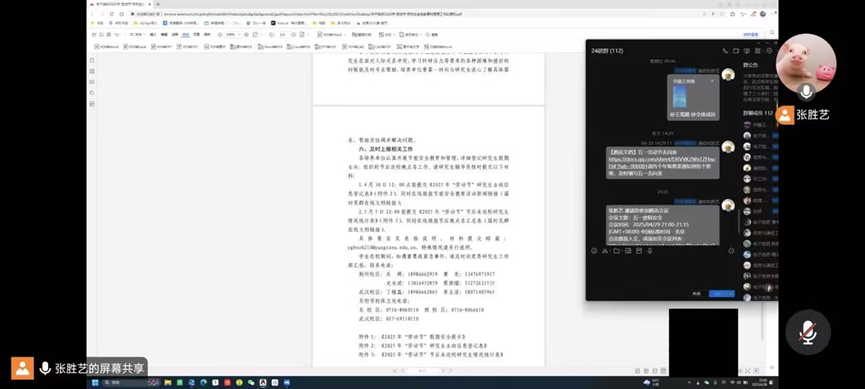Select the highlighted tab in the PDF menu row
The width and height of the screenshot is (865, 389).
point(185,34)
